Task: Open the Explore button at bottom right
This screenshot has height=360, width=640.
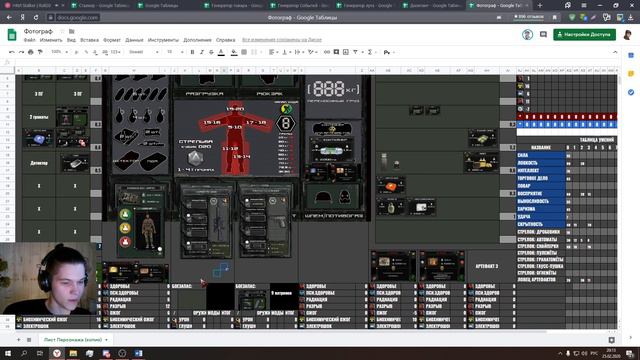Action: tap(611, 340)
